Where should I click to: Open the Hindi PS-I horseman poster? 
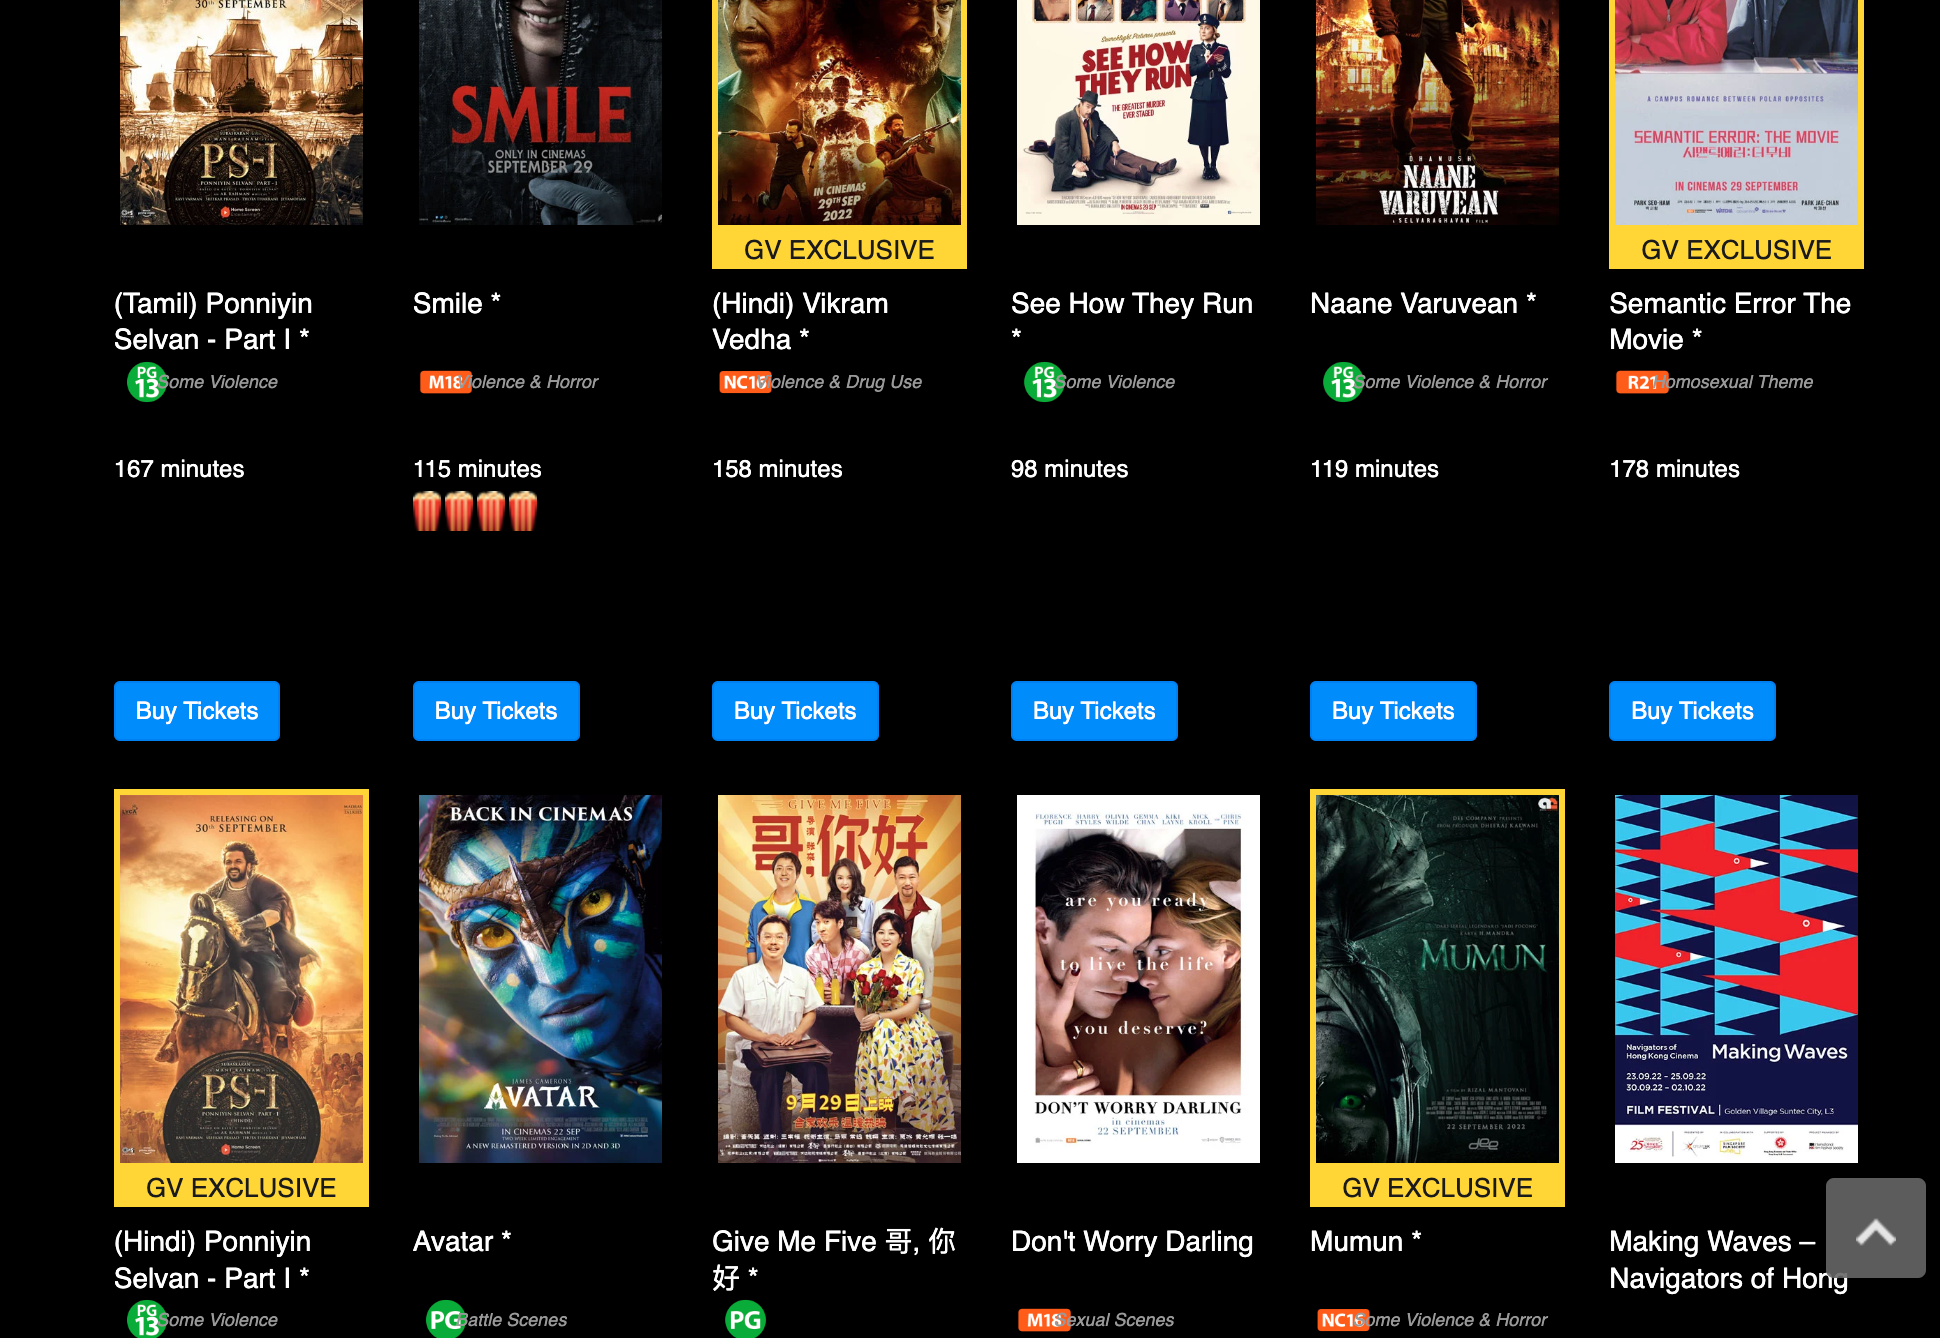pos(241,979)
